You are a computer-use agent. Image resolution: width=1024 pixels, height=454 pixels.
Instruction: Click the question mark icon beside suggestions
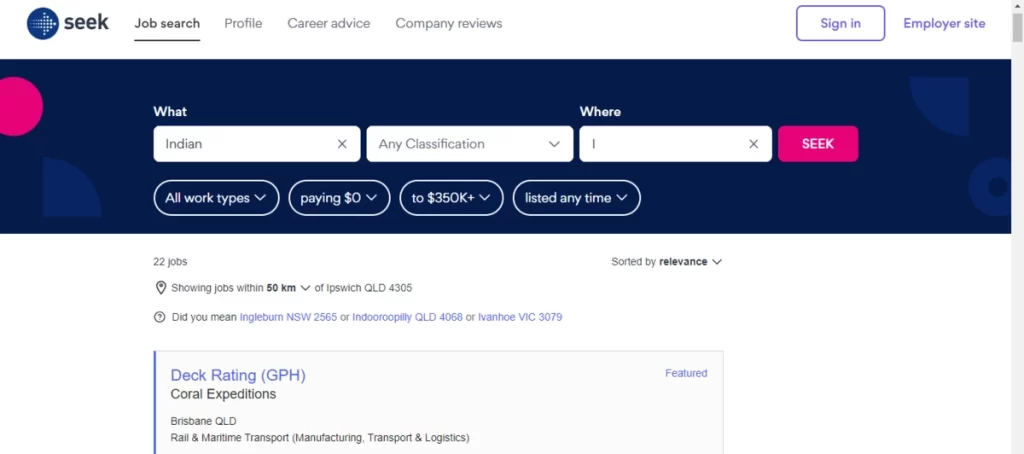click(x=160, y=317)
